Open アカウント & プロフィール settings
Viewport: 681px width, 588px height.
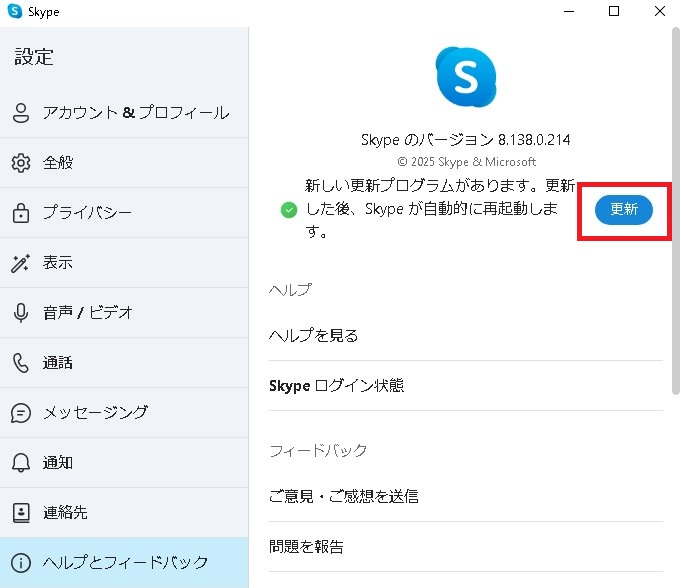[x=124, y=113]
